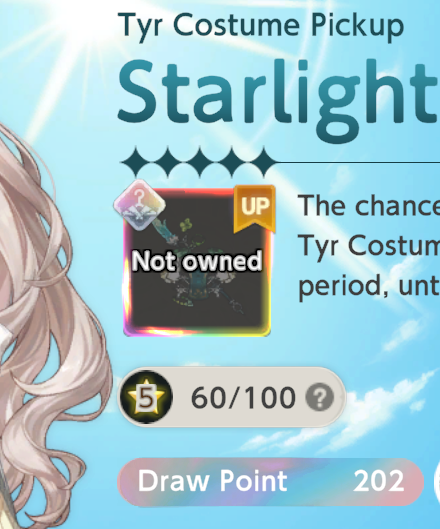
Task: Click the middle diamond rarity star
Action: 200,162
